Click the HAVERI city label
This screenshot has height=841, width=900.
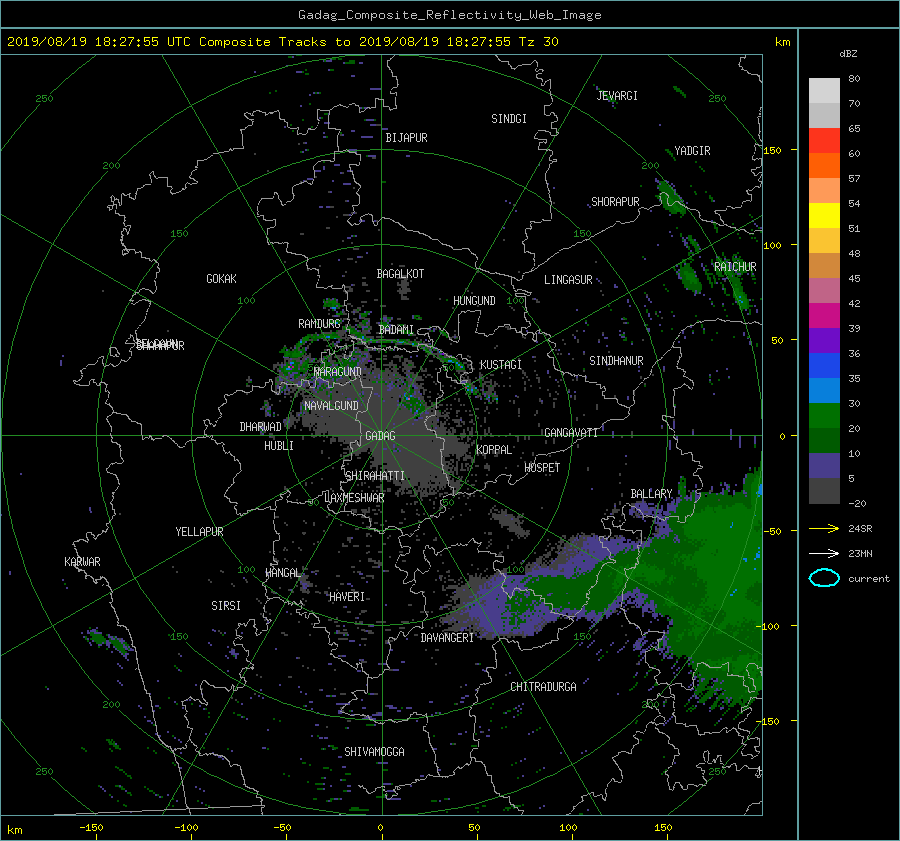click(347, 597)
